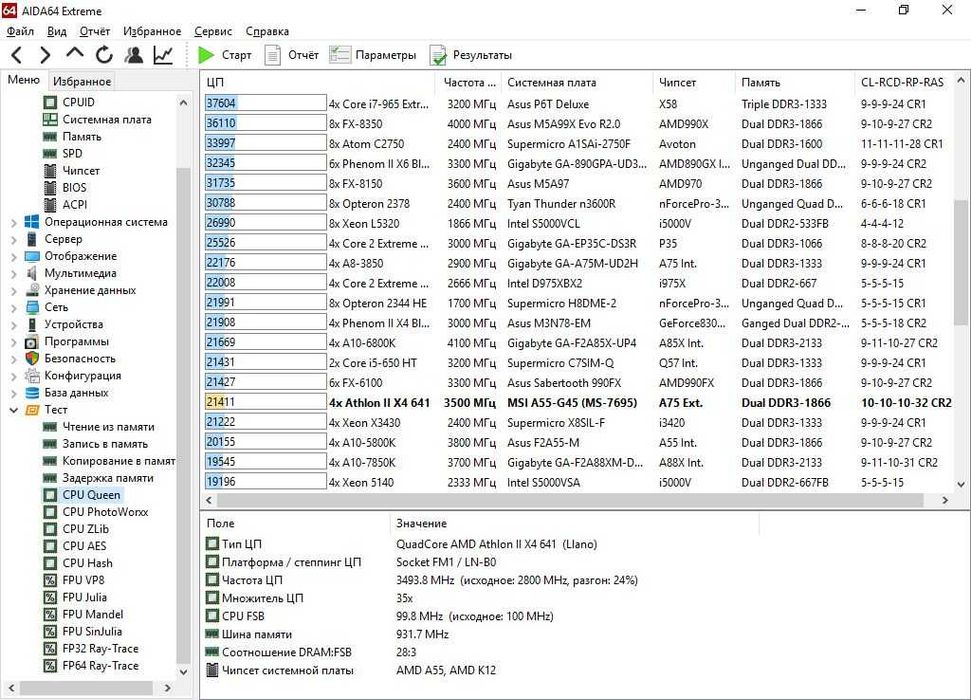The image size is (971, 700).
Task: Switch to the Избранное sidebar tab
Action: click(x=82, y=81)
